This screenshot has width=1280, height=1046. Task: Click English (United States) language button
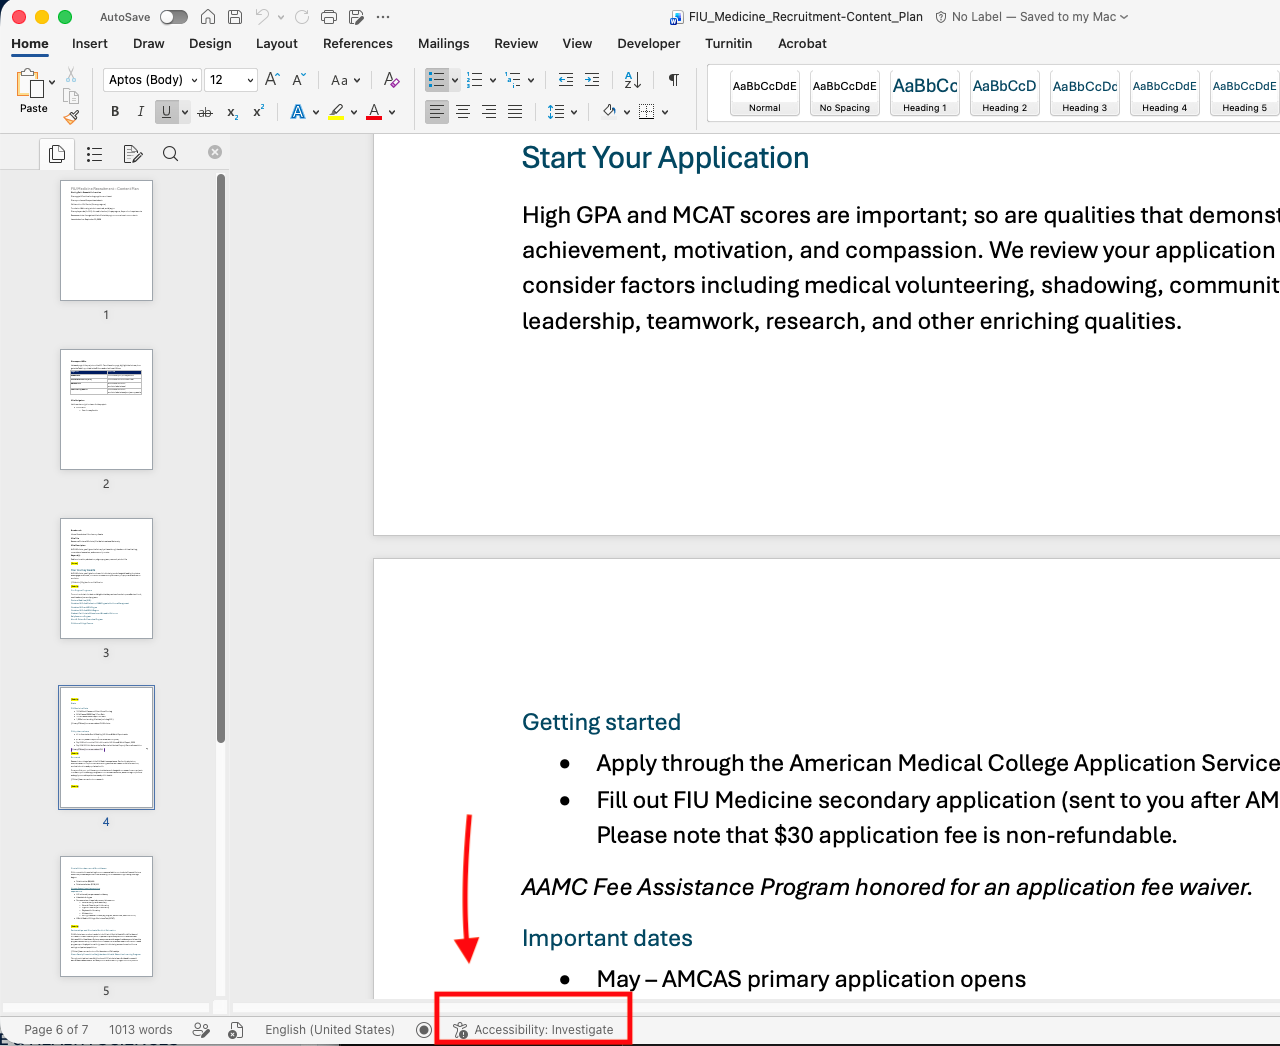click(330, 1030)
